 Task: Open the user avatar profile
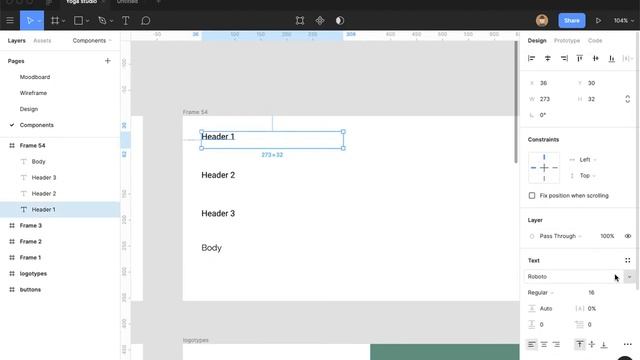click(x=542, y=20)
